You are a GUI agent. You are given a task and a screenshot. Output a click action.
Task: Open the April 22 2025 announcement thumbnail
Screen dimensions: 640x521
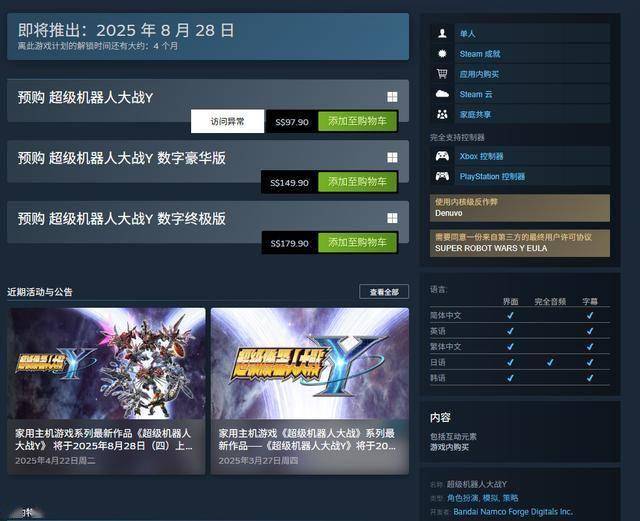(106, 363)
